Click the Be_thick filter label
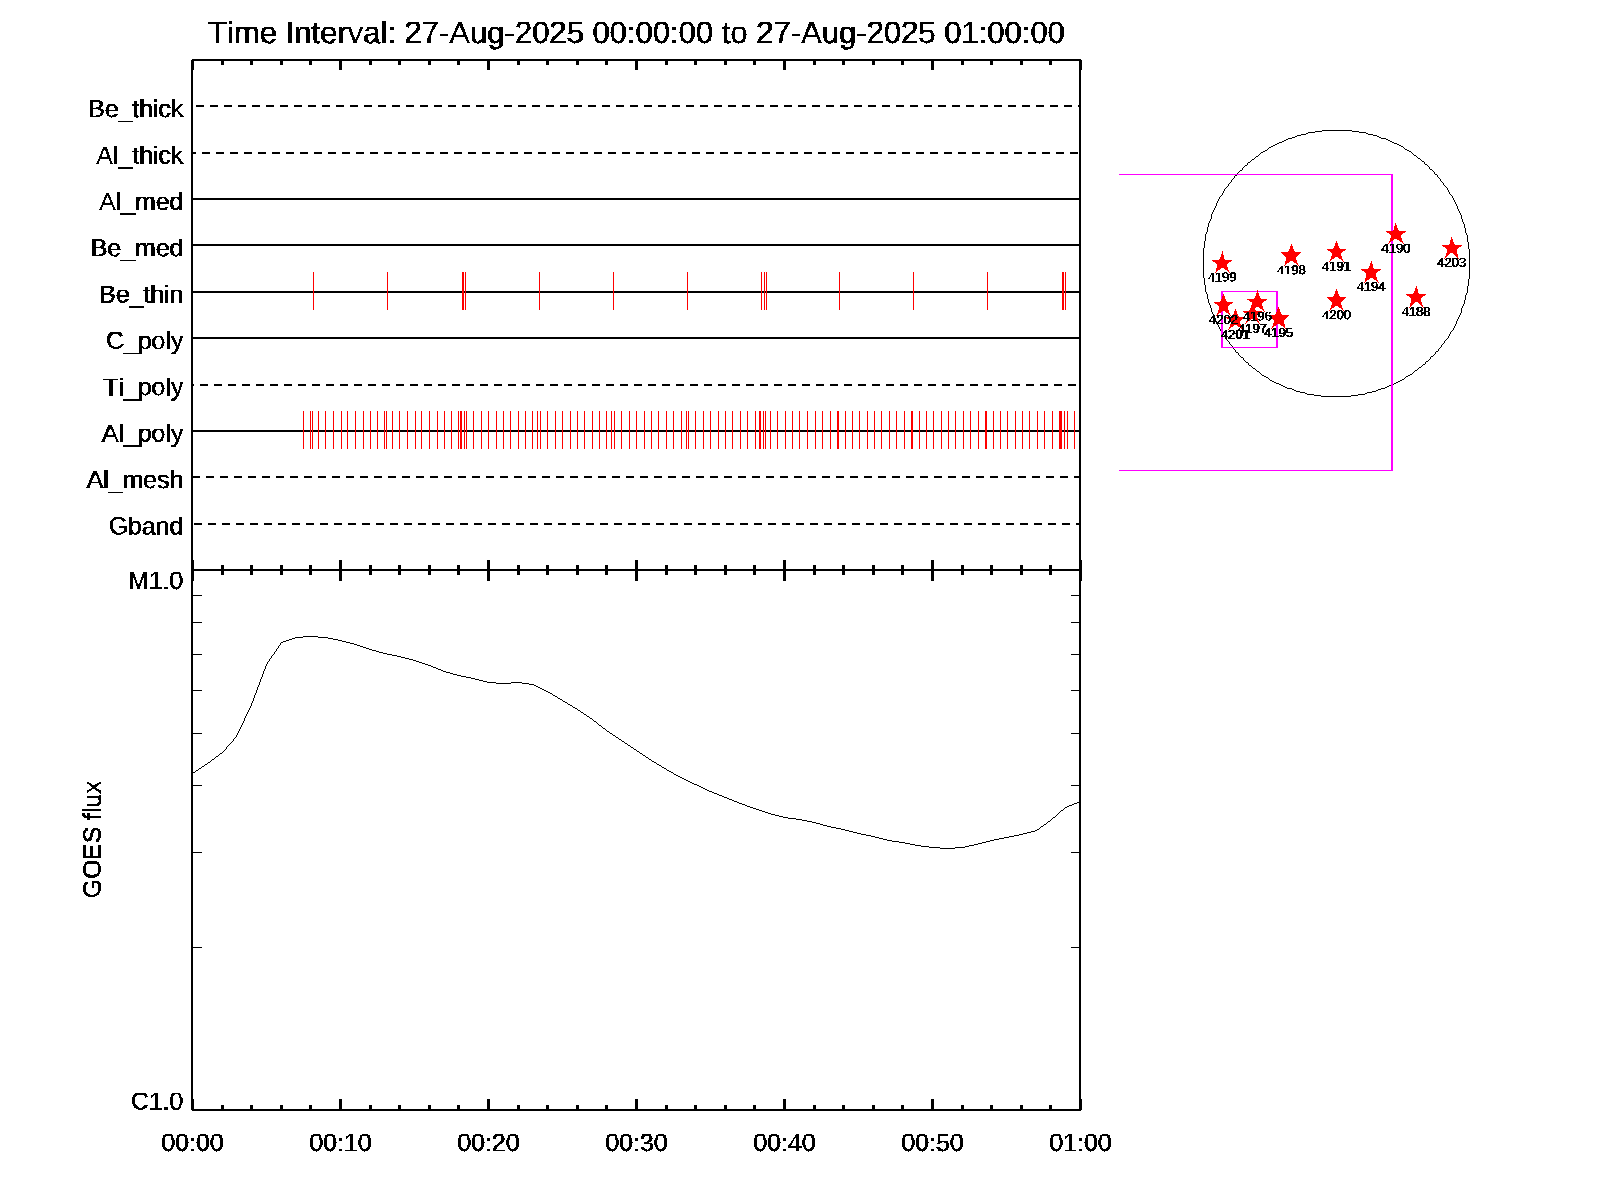Screen dimensions: 1600x1200 (136, 108)
